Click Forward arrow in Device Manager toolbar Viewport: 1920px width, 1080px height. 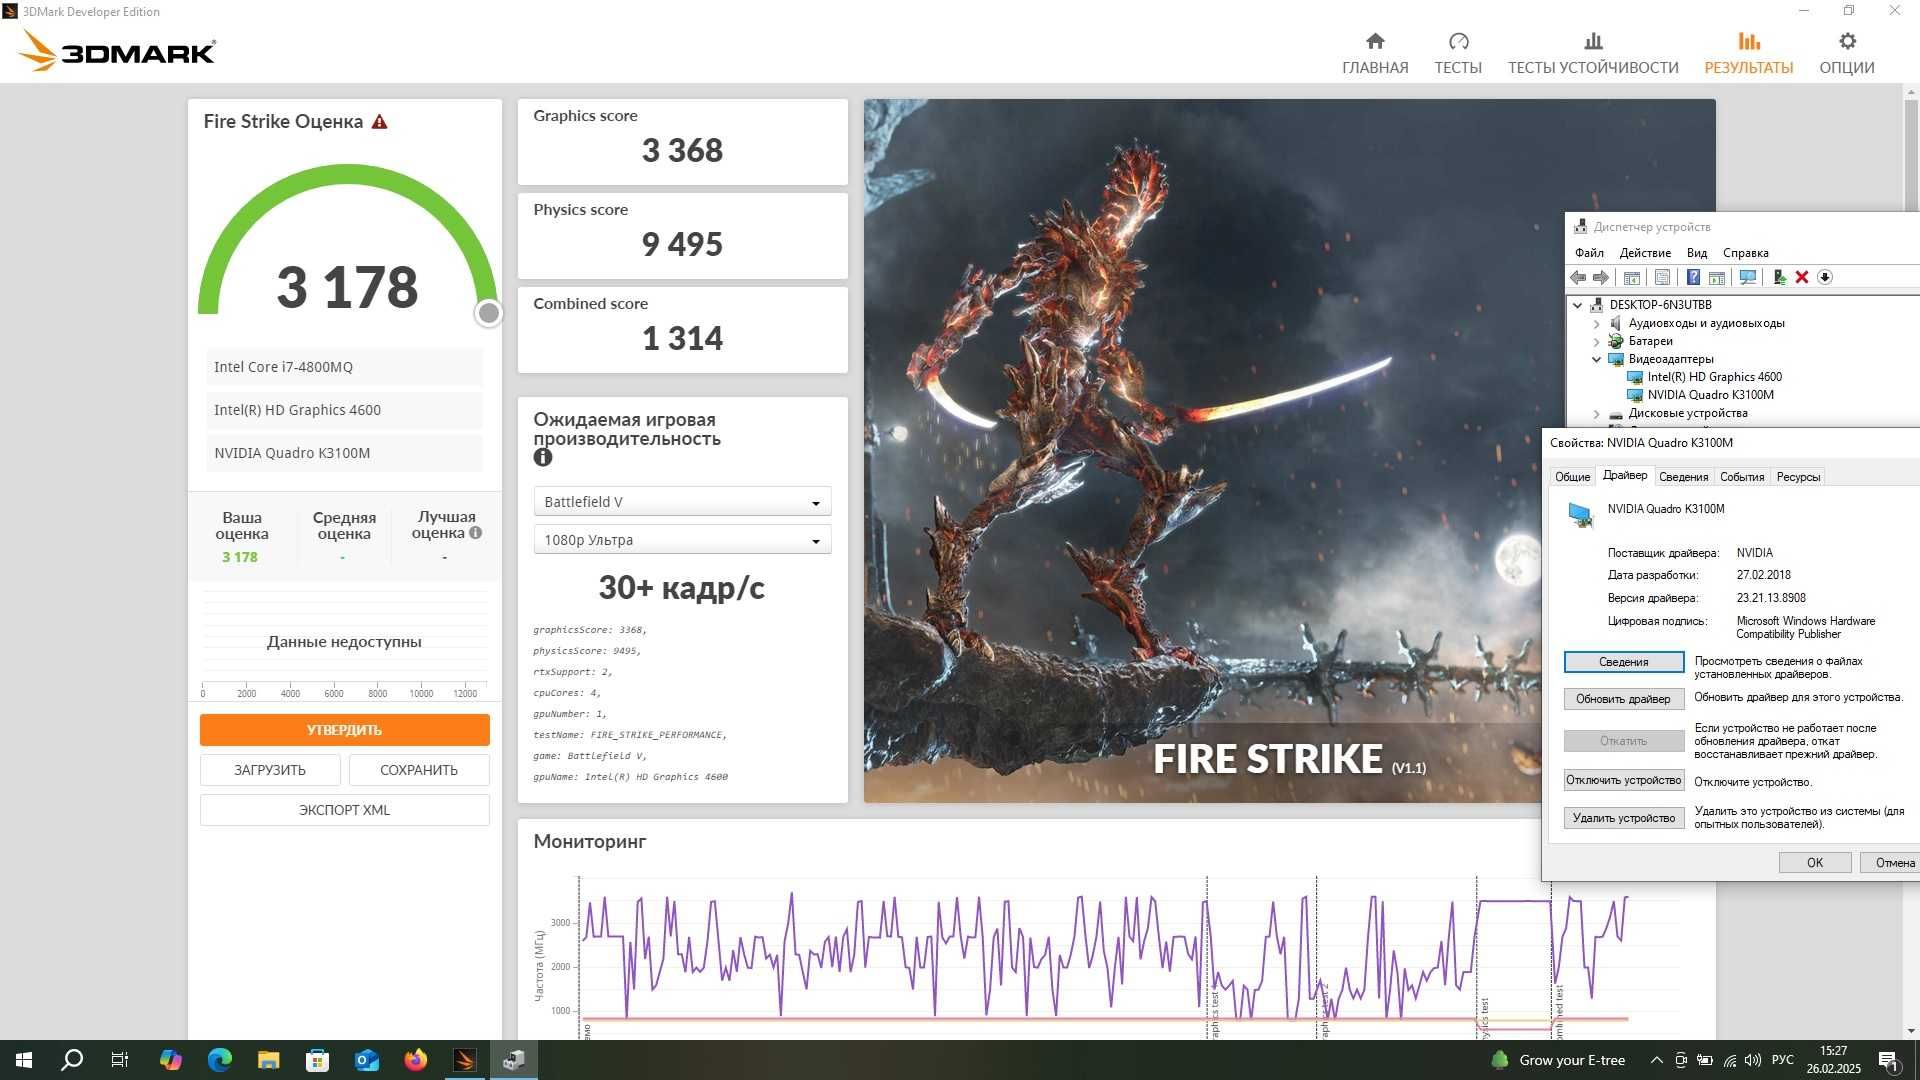click(1601, 278)
